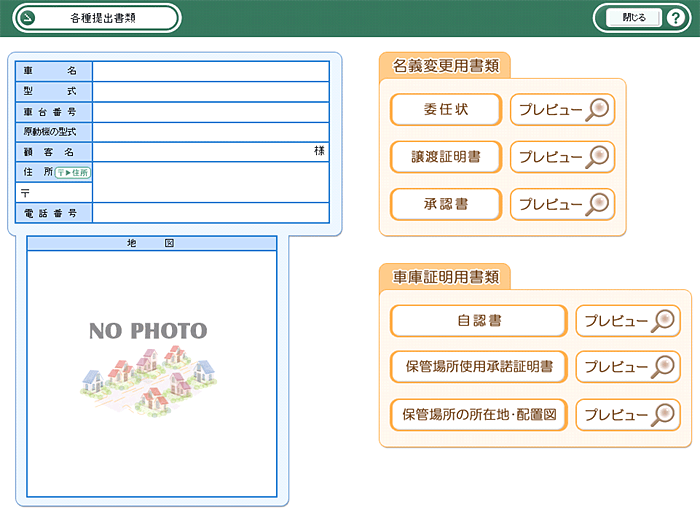Preview the 自認書 document
The image size is (700, 510).
point(628,321)
